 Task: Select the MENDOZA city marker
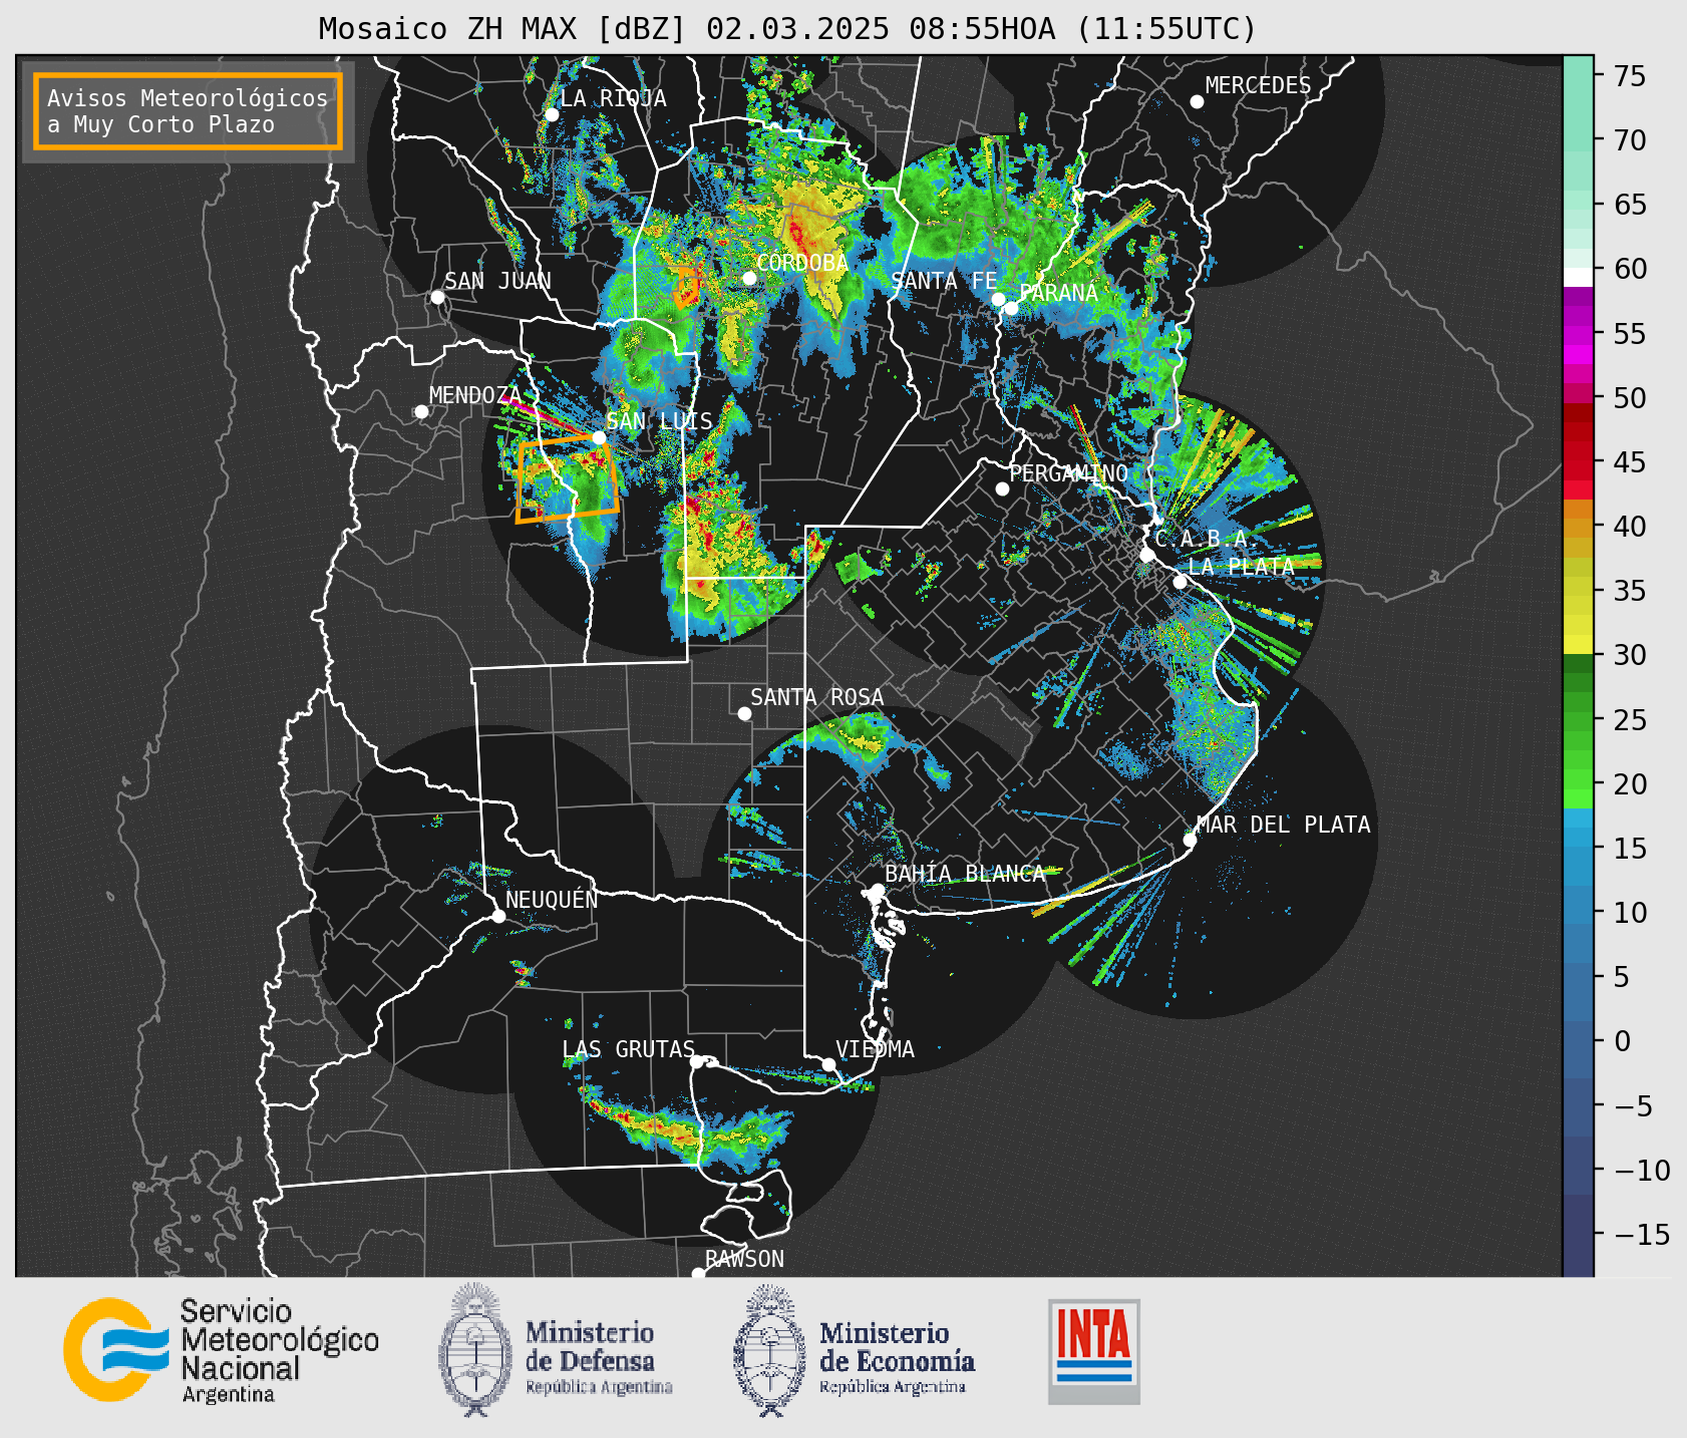422,412
